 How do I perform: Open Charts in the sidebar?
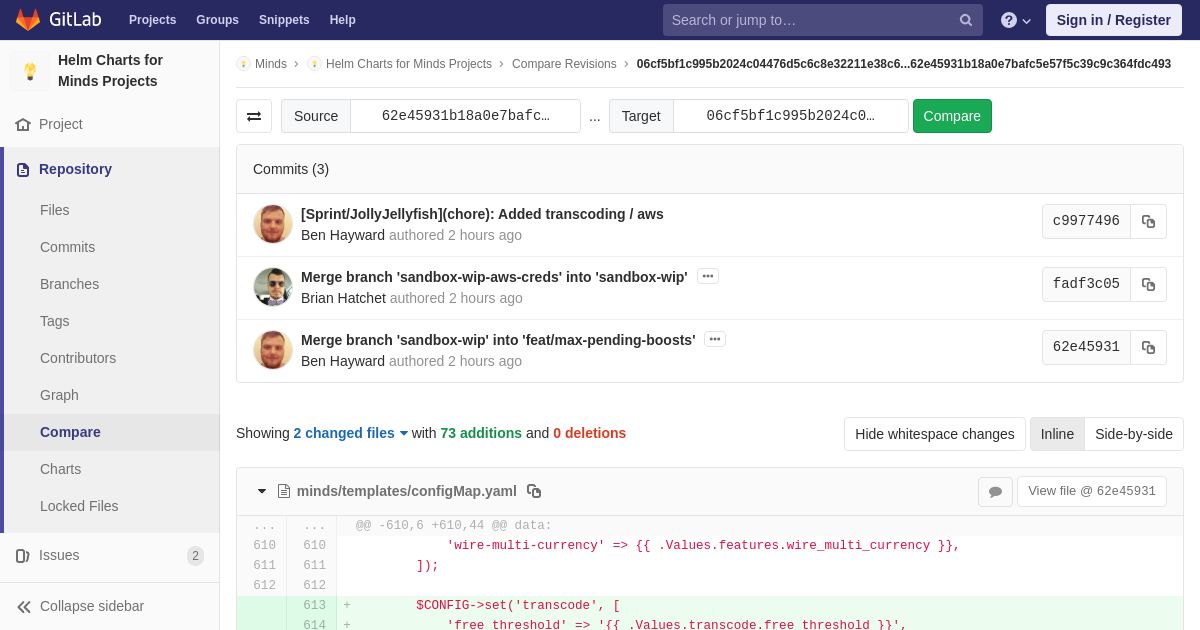click(60, 469)
